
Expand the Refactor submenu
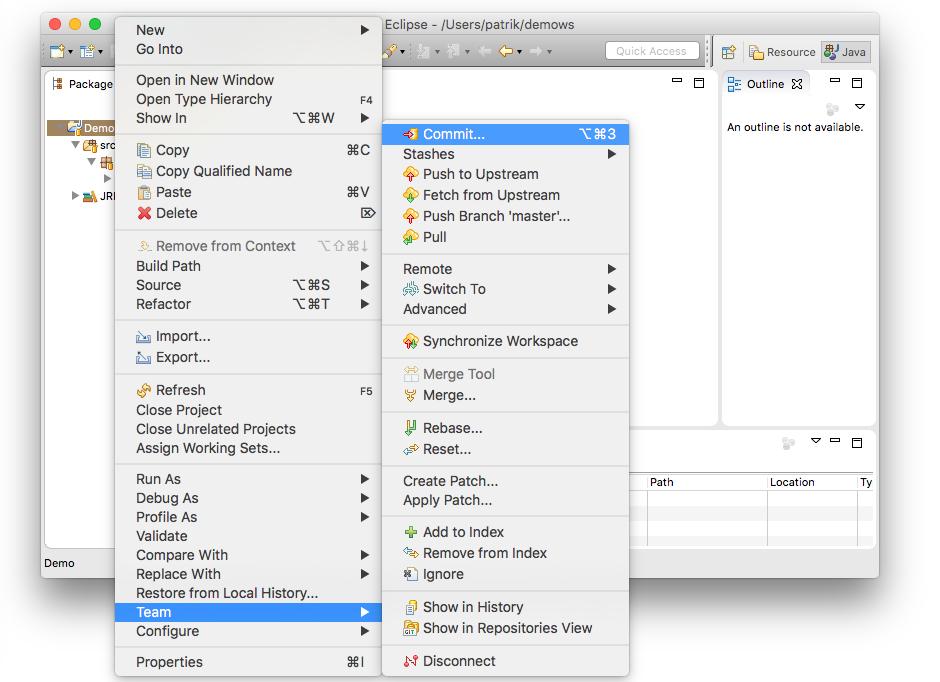coord(248,304)
